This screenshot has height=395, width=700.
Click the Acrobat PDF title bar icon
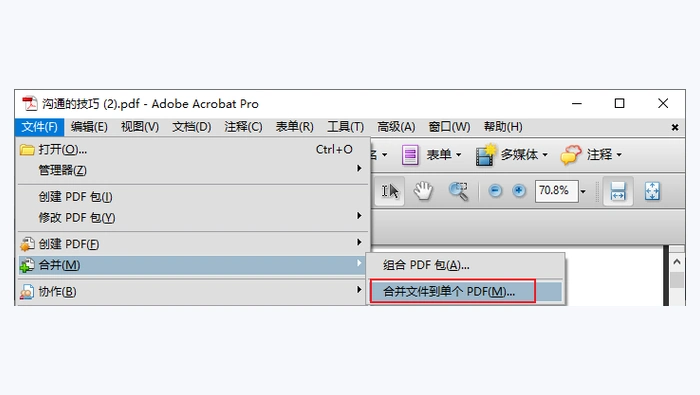[30, 104]
